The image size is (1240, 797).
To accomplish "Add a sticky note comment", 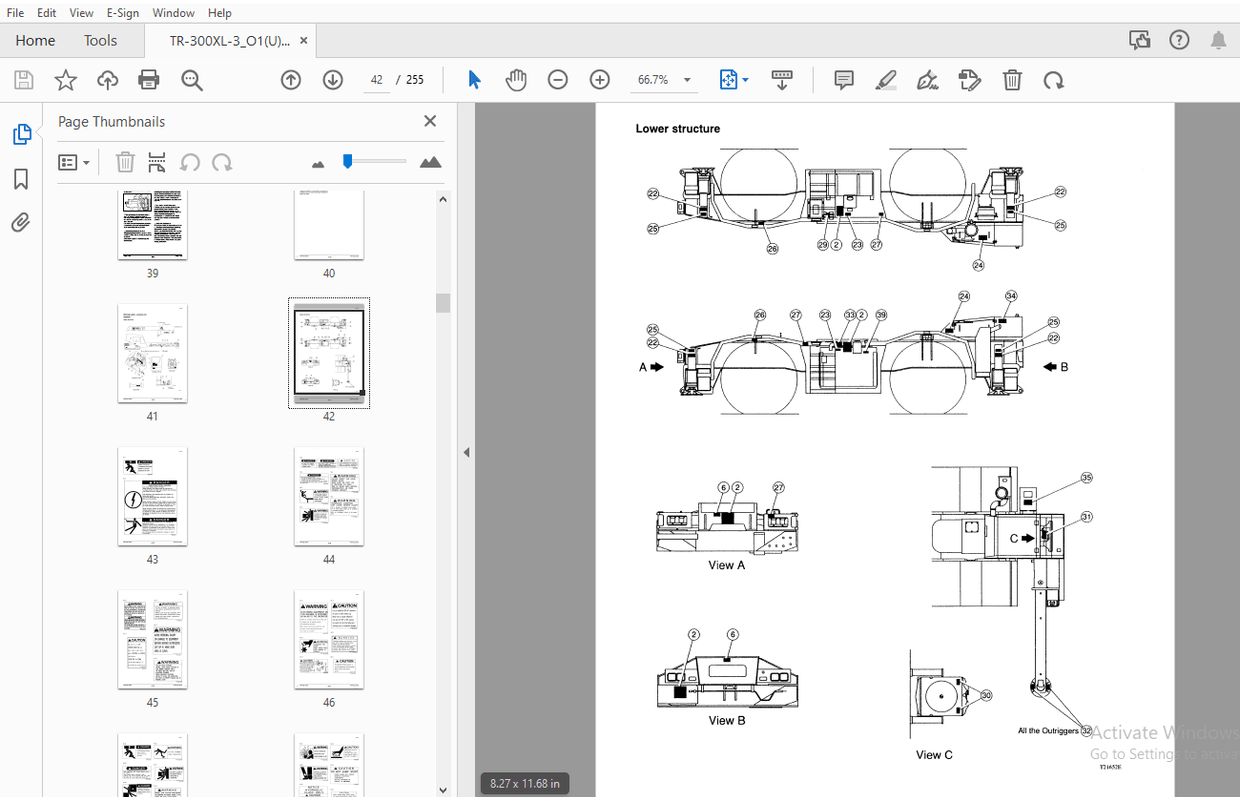I will pos(843,79).
